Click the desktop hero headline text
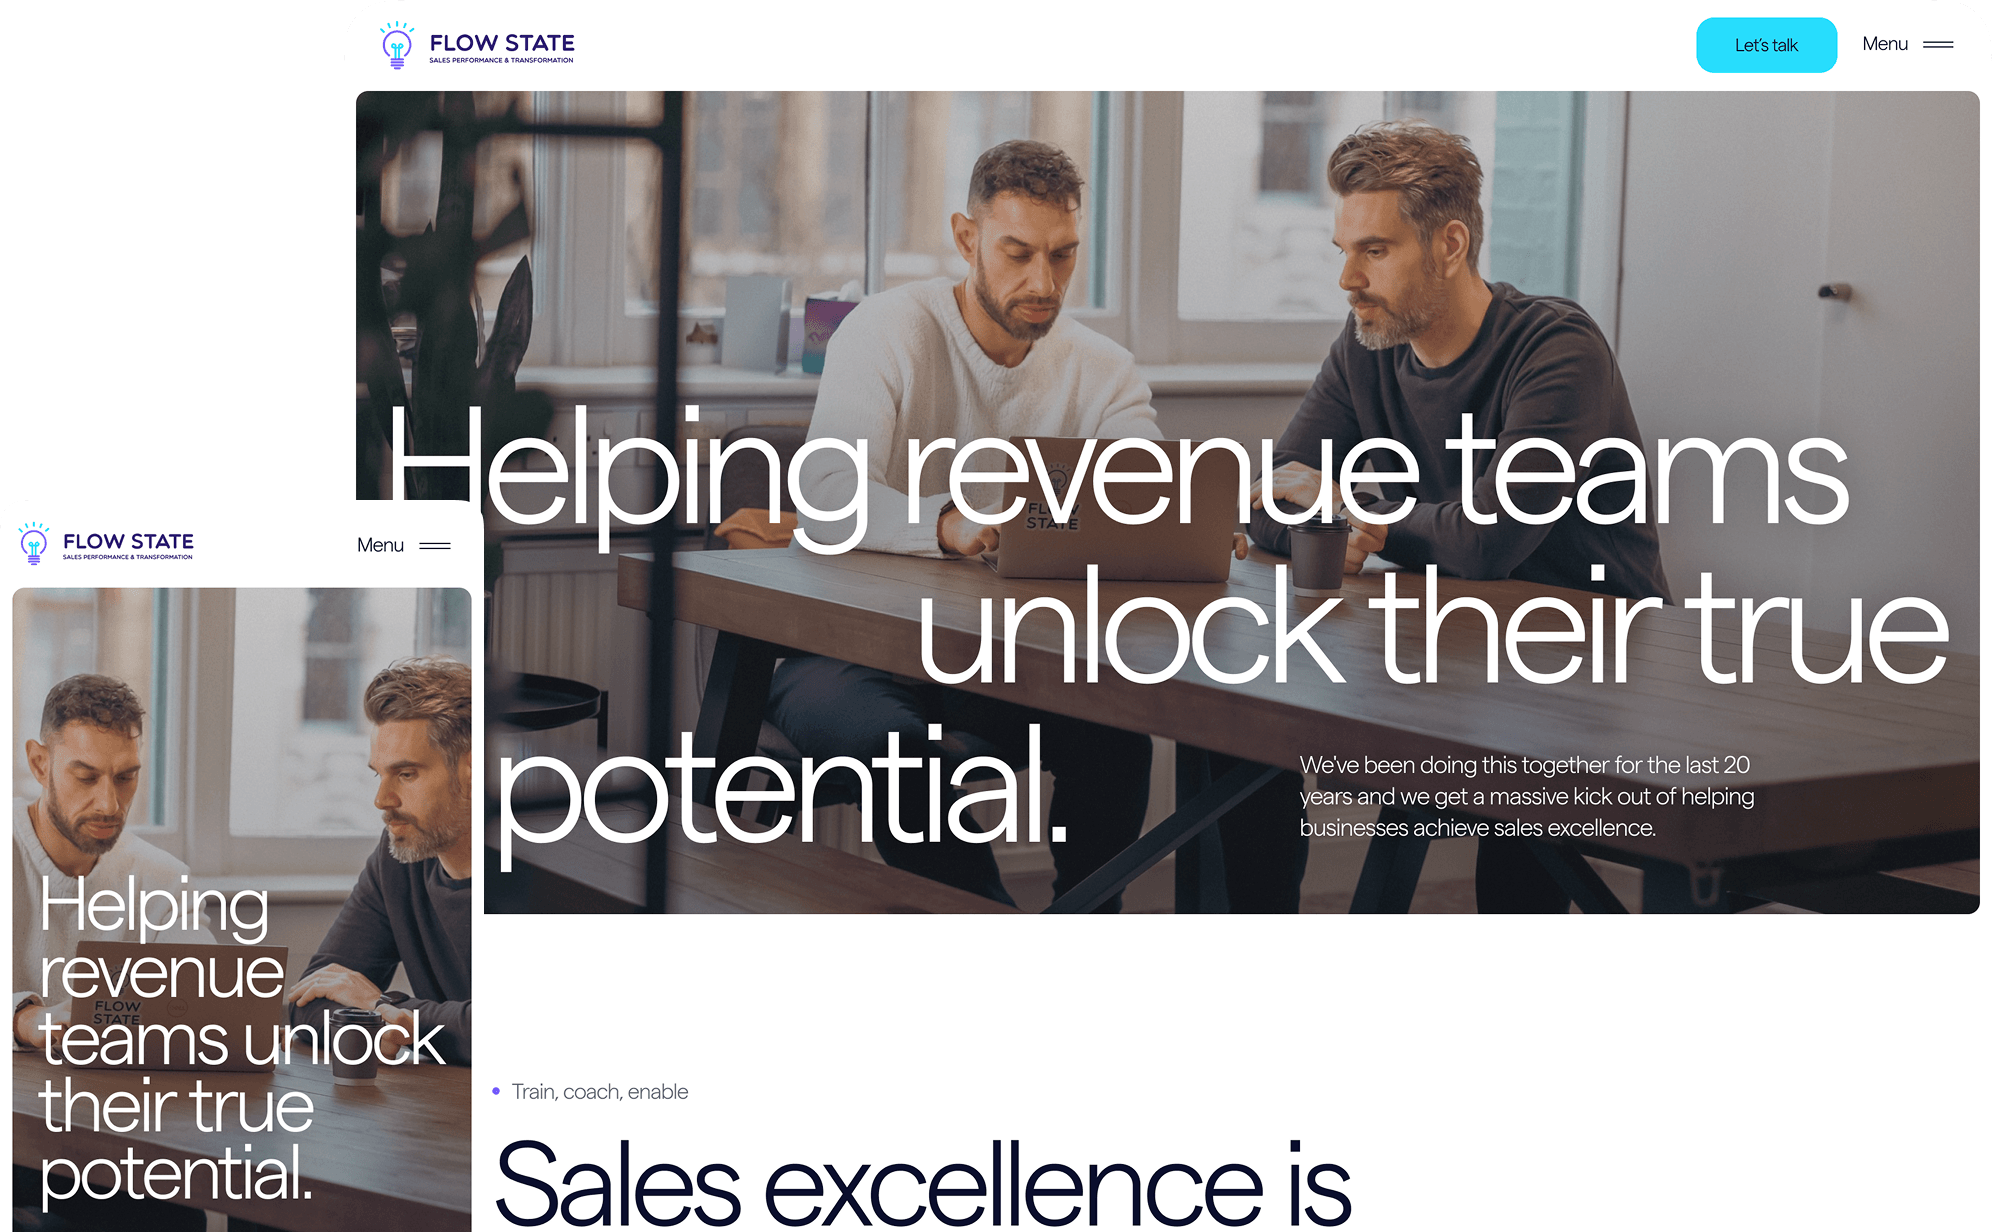 1166,625
